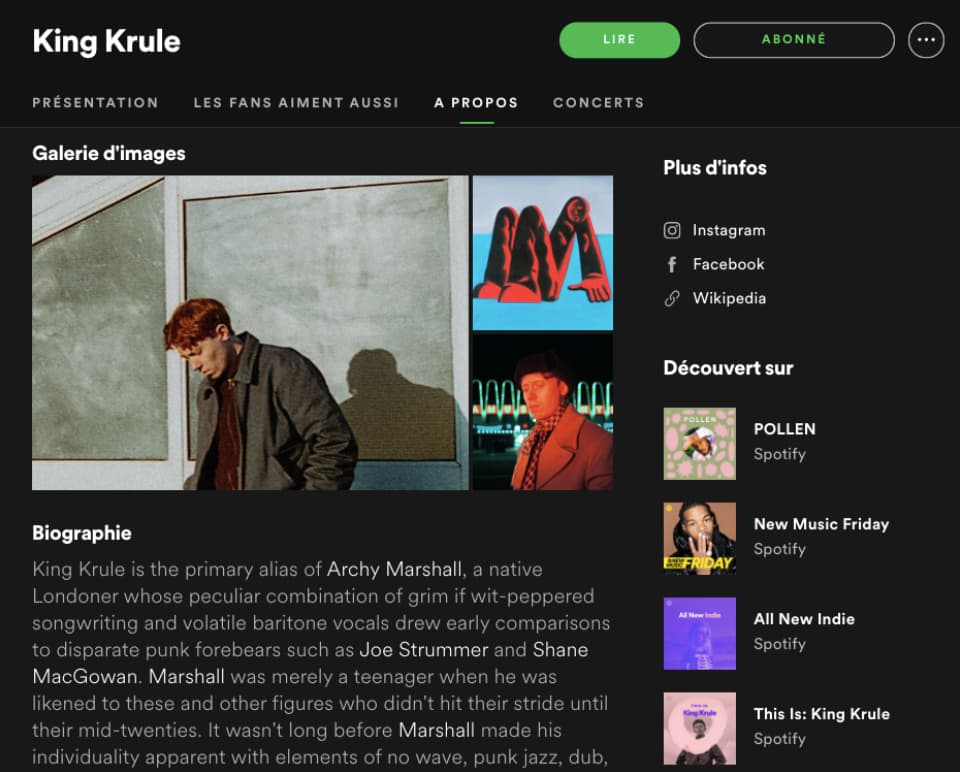Start playback with the LIRE button
Image resolution: width=960 pixels, height=772 pixels.
point(620,40)
